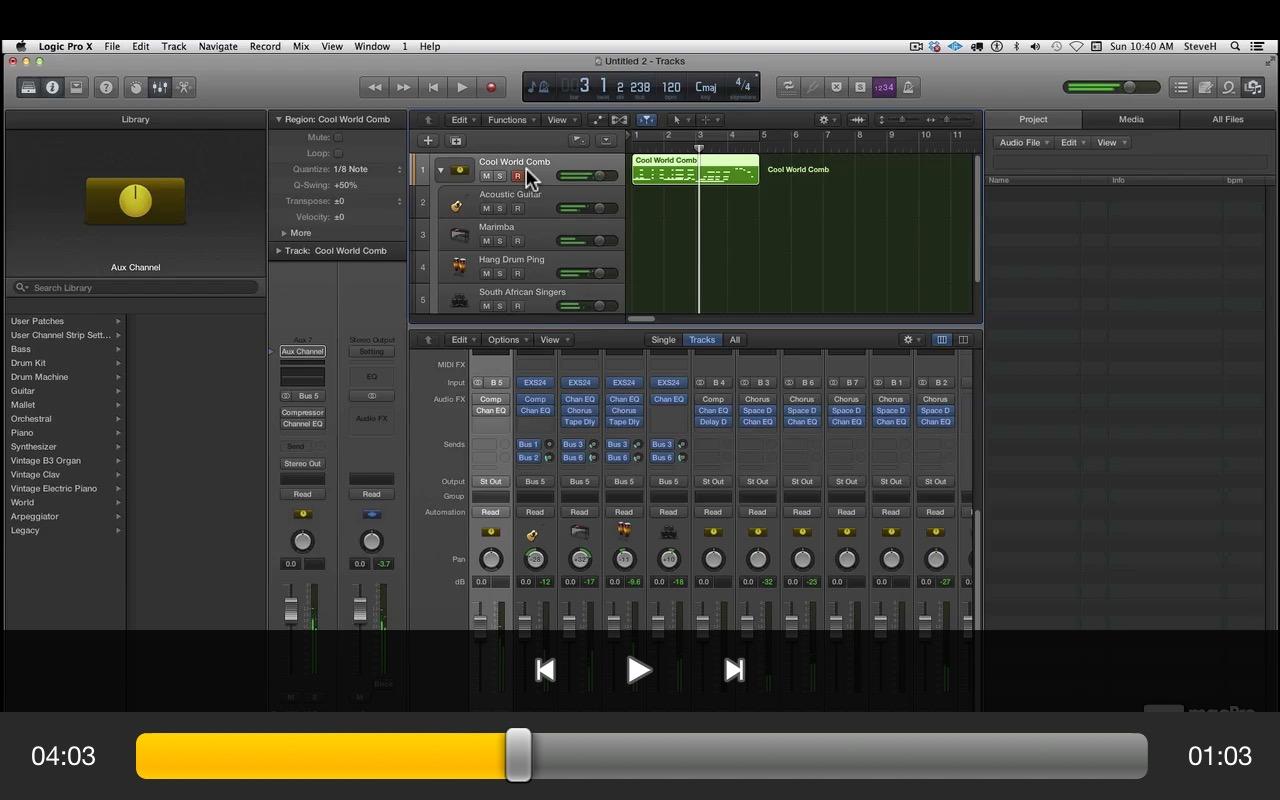Open the Navigate menu in menu bar
Screen dimensions: 1280x800
tap(217, 46)
